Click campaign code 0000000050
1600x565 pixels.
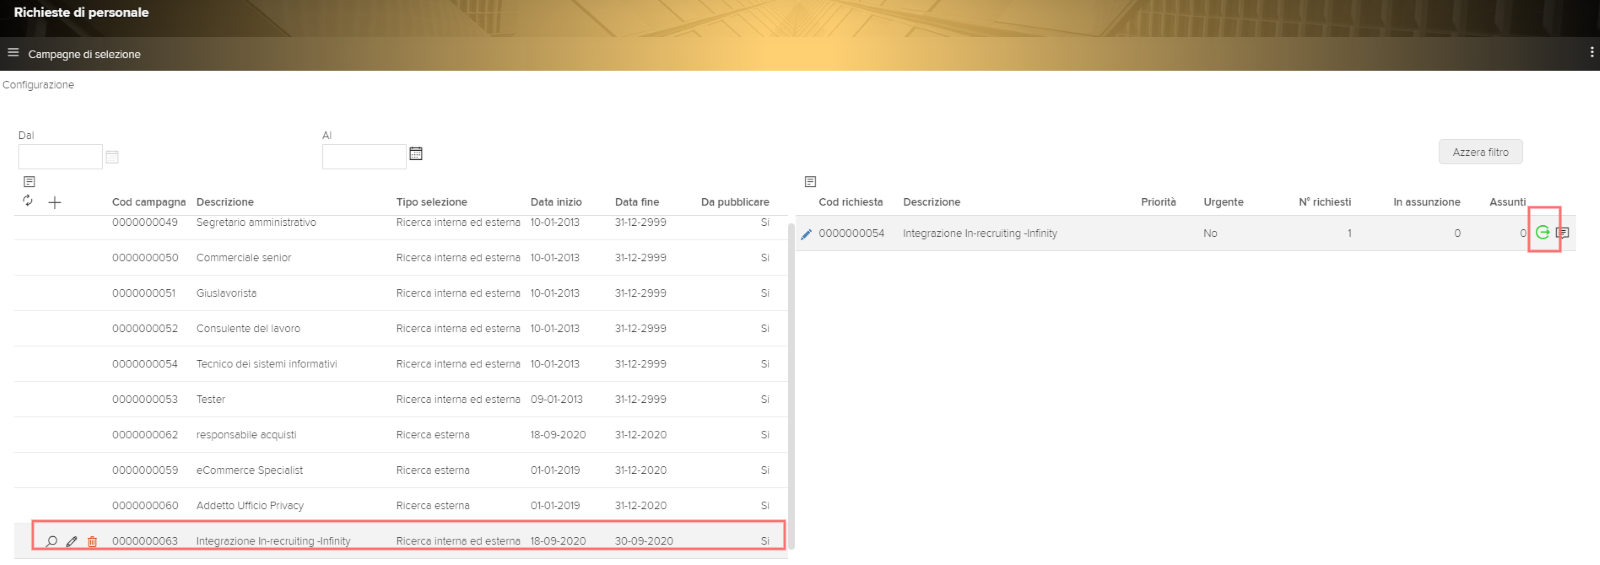(145, 258)
